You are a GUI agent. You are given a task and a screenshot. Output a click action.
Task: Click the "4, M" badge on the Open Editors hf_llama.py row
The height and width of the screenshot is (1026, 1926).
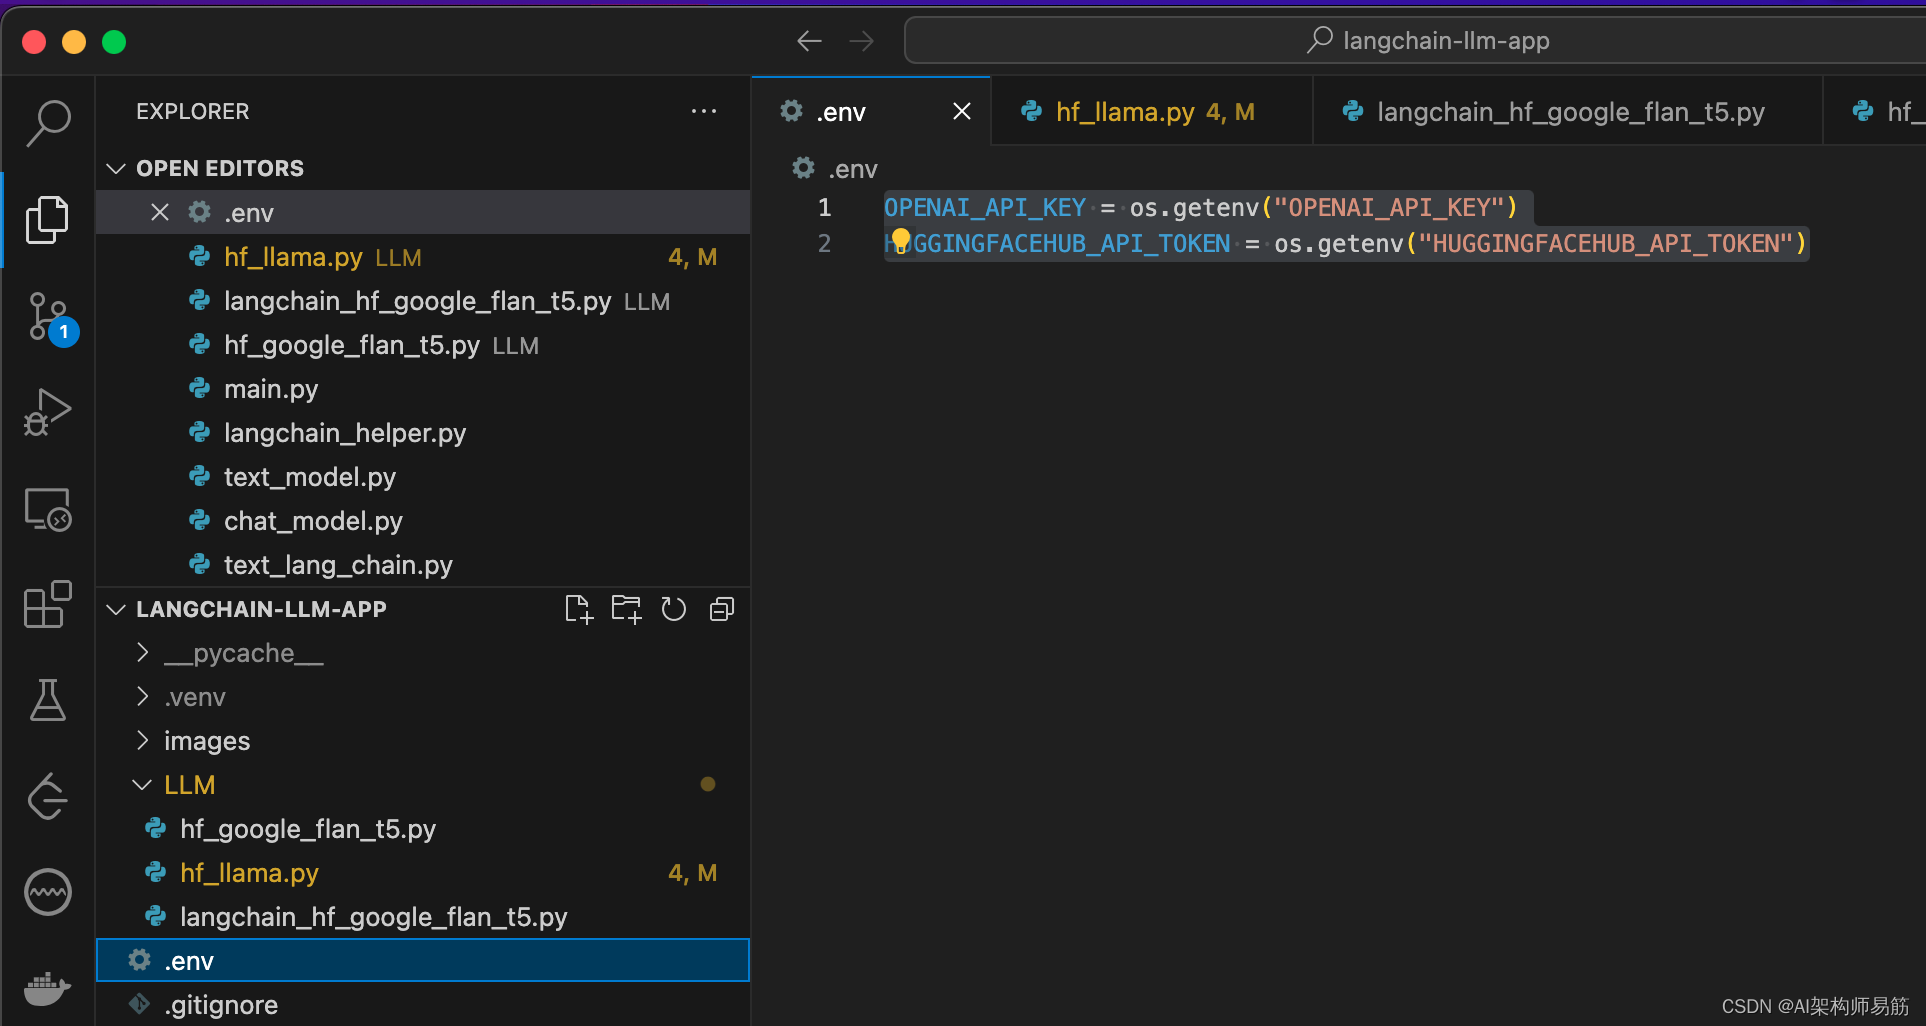click(x=692, y=257)
